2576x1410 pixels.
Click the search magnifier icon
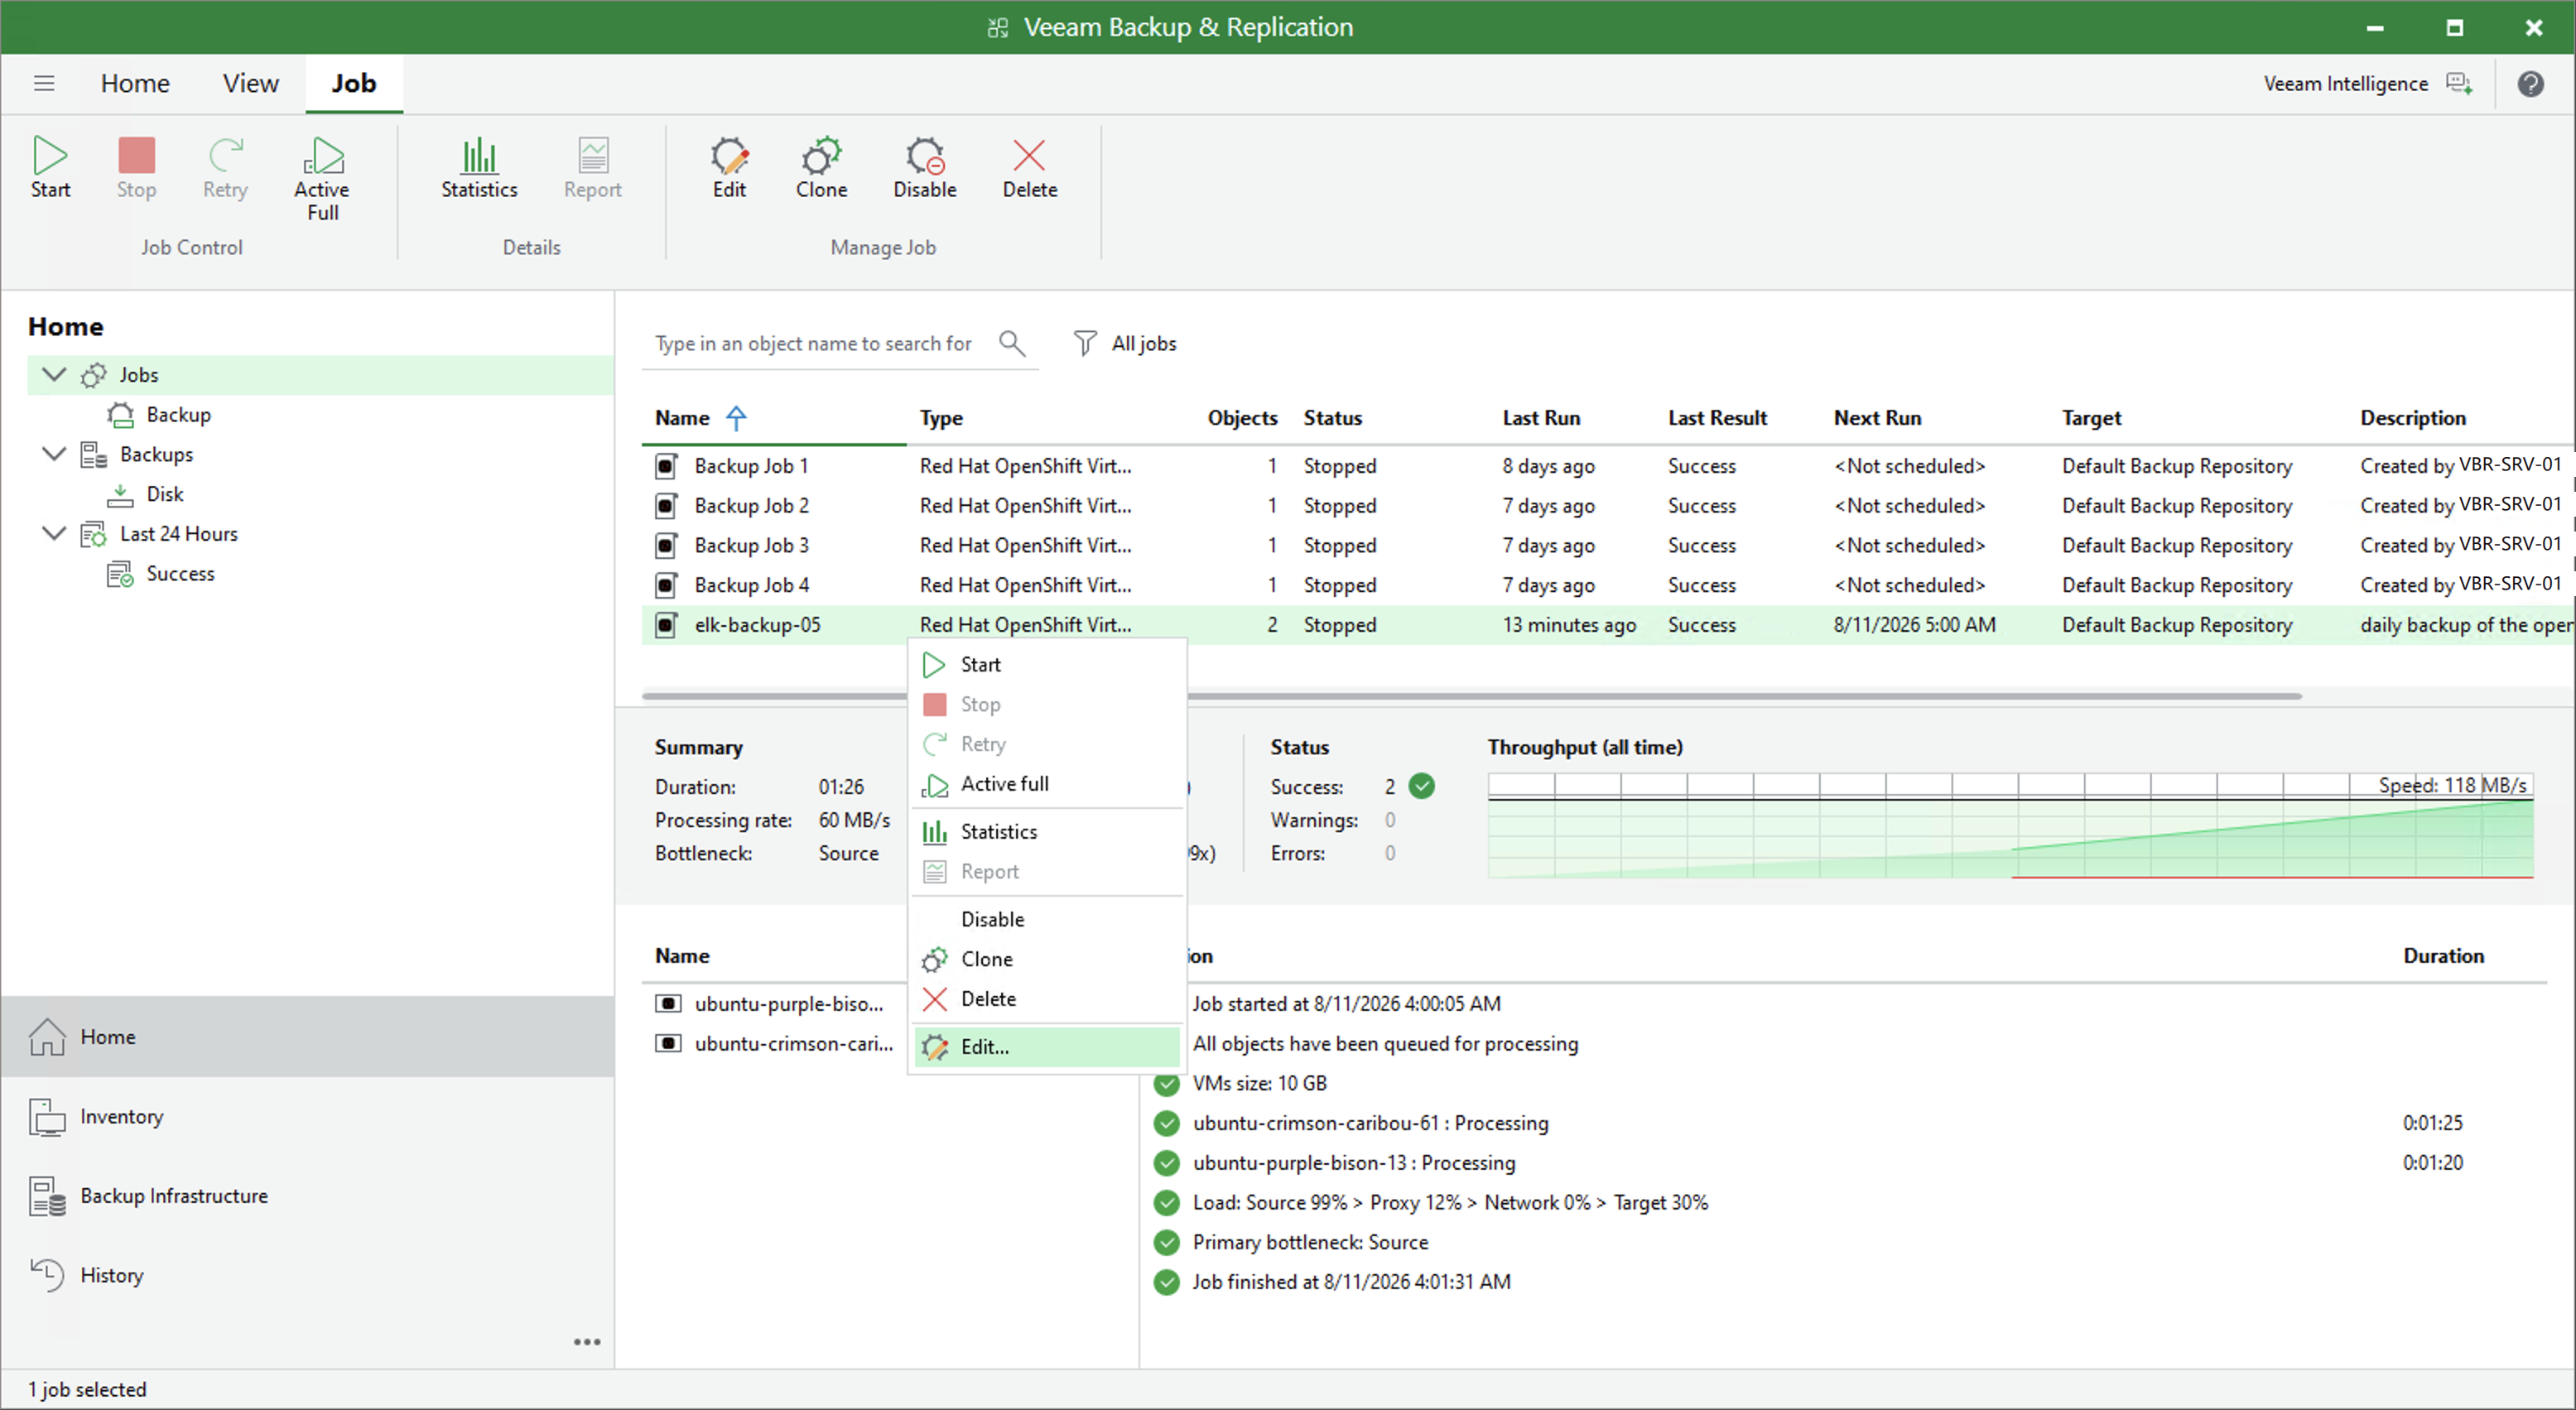pos(1012,343)
